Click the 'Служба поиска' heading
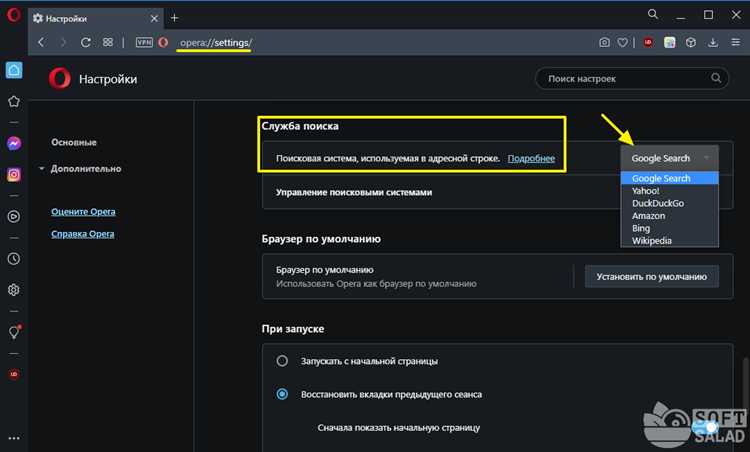This screenshot has height=452, width=750. pyautogui.click(x=300, y=126)
